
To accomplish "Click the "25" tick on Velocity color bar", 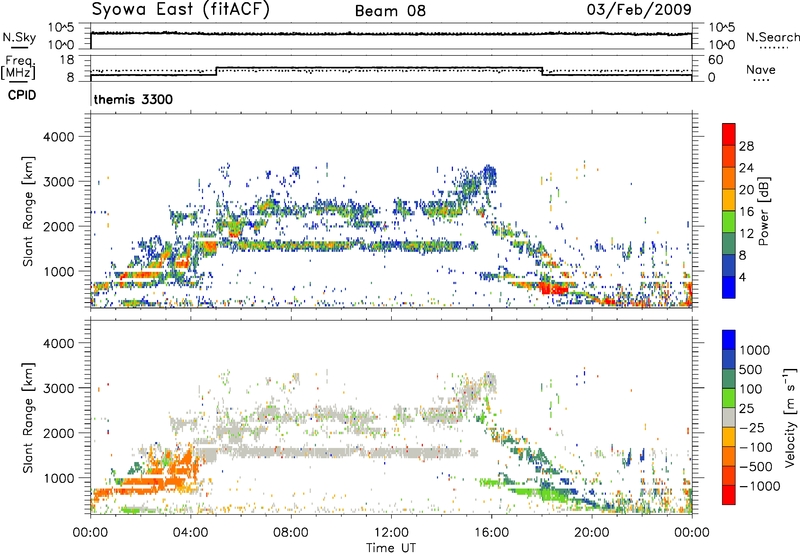I will [x=747, y=408].
